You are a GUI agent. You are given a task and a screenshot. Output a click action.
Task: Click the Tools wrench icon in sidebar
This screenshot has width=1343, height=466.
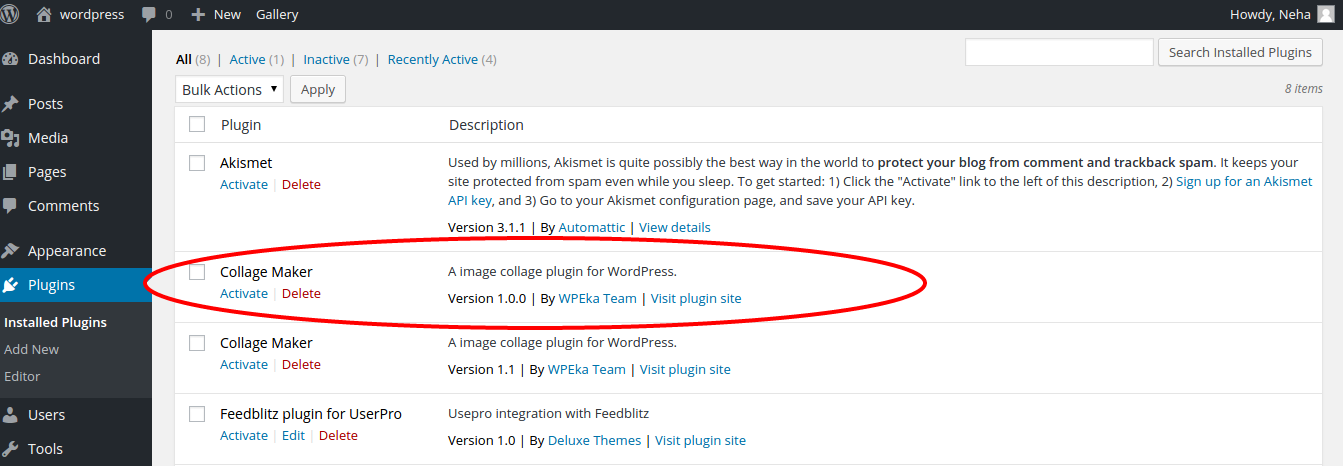coord(11,449)
